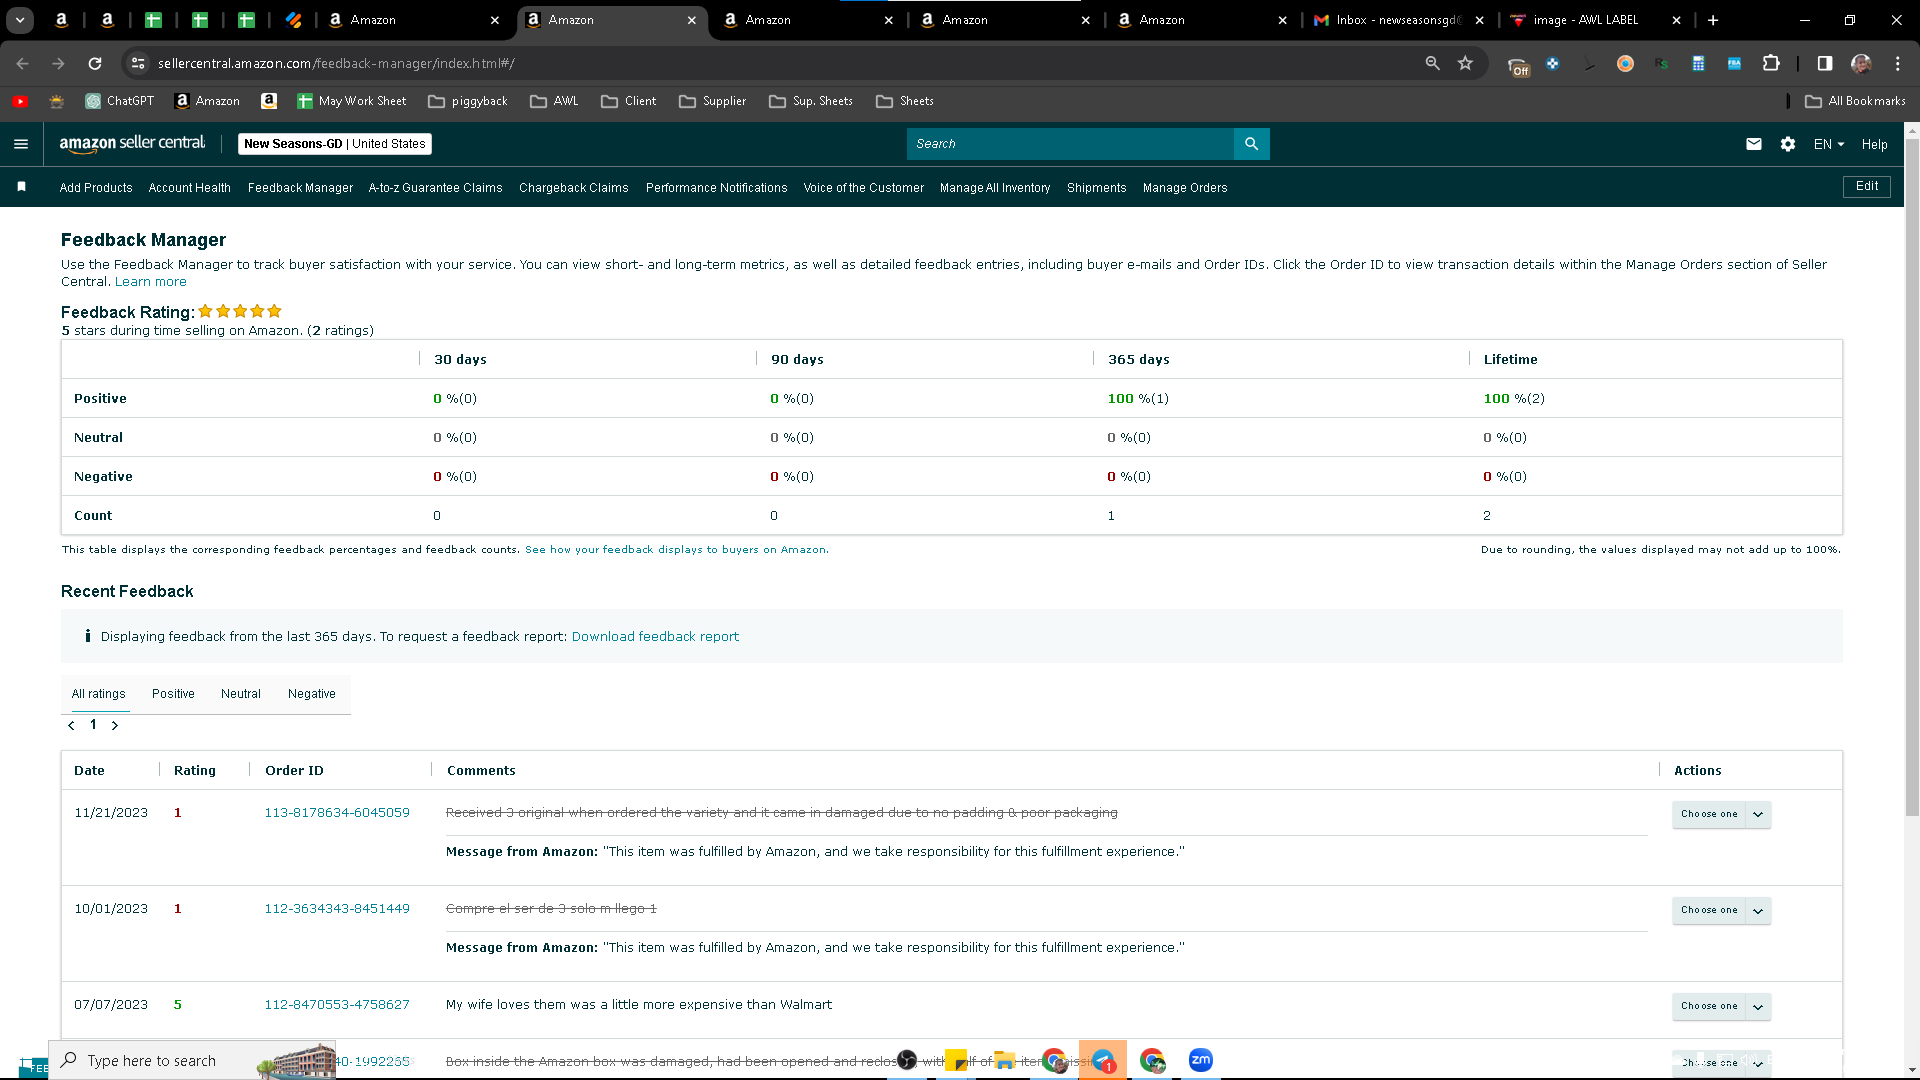Bookmark this page with the star icon
This screenshot has width=1920, height=1080.
coord(1465,63)
